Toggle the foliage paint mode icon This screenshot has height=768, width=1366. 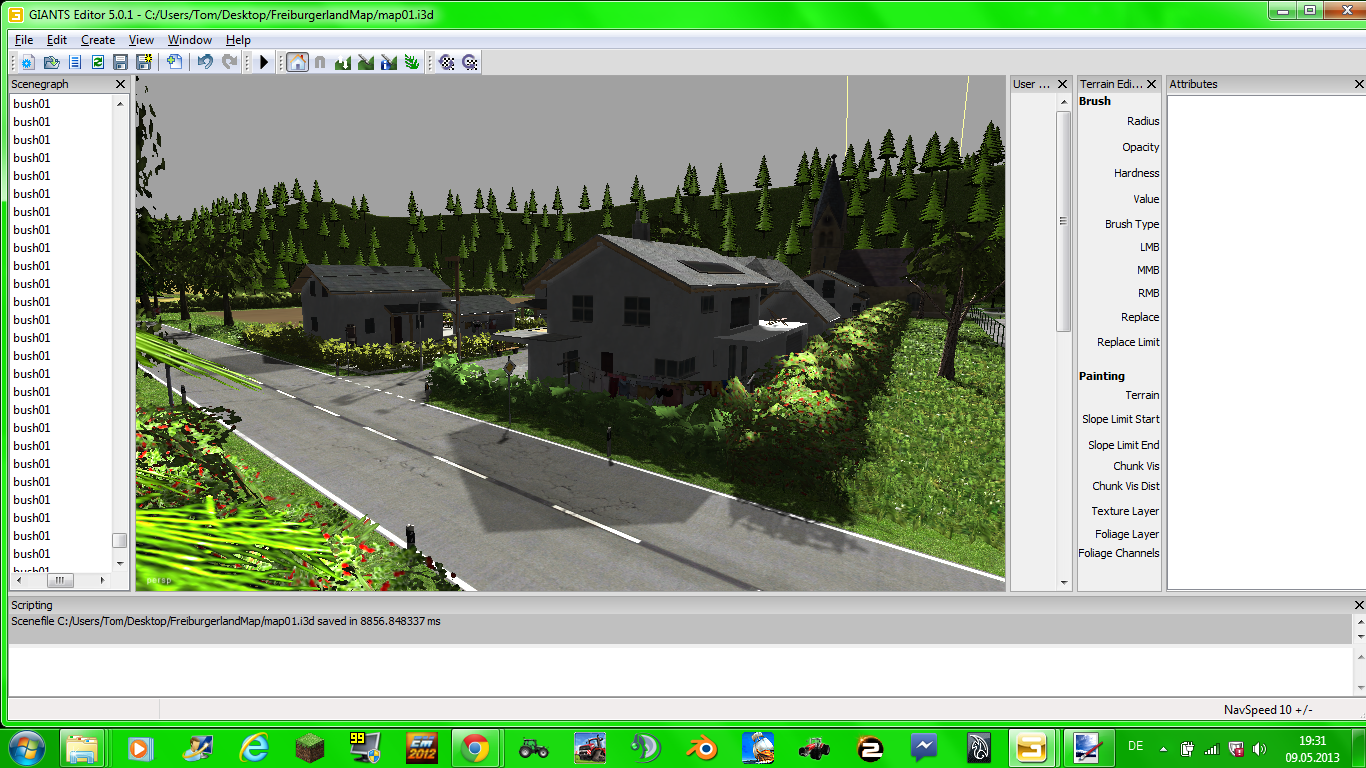(x=412, y=62)
